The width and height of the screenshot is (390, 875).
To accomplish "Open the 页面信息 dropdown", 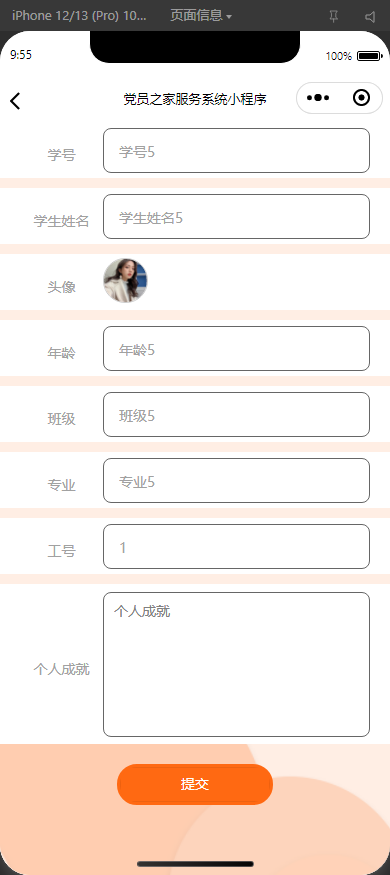I will pos(201,16).
